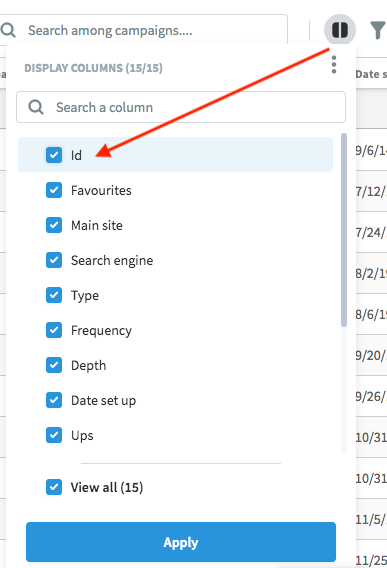The height and width of the screenshot is (568, 387).
Task: Click the Main site label
Action: [97, 225]
